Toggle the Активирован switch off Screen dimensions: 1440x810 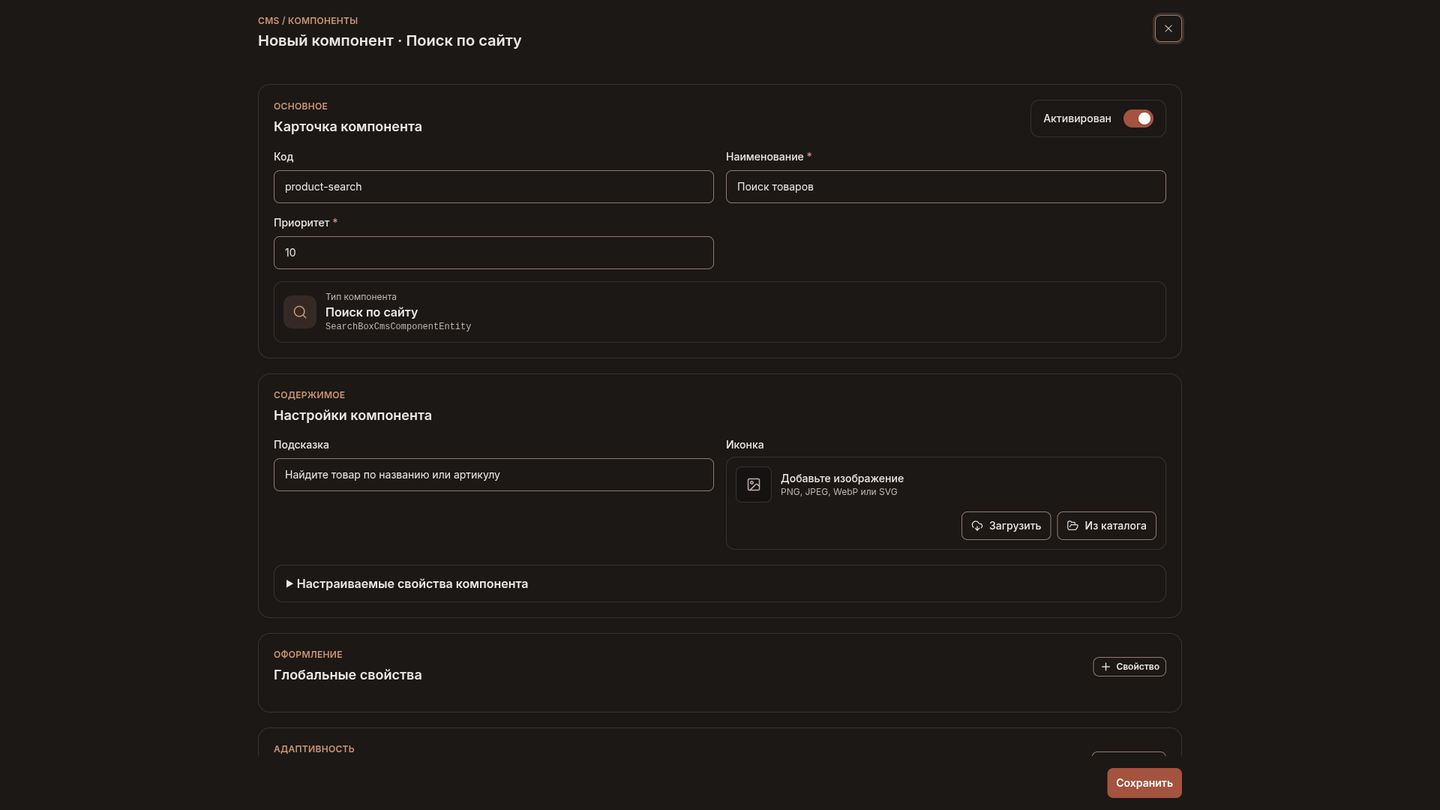pos(1138,118)
